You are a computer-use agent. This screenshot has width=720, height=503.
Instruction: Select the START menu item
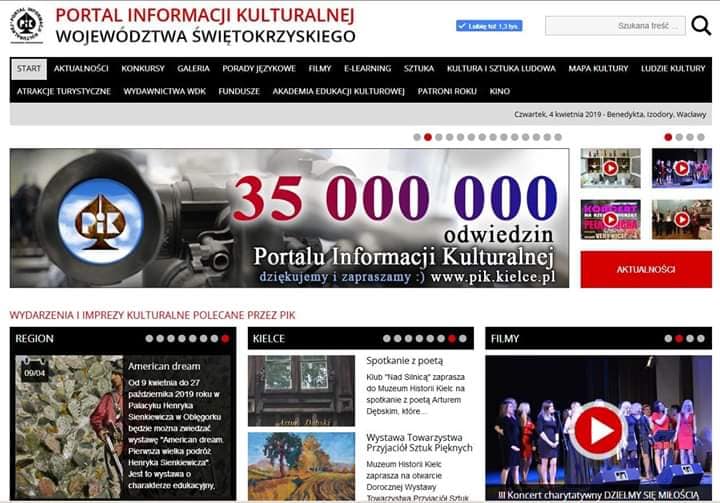pos(29,69)
